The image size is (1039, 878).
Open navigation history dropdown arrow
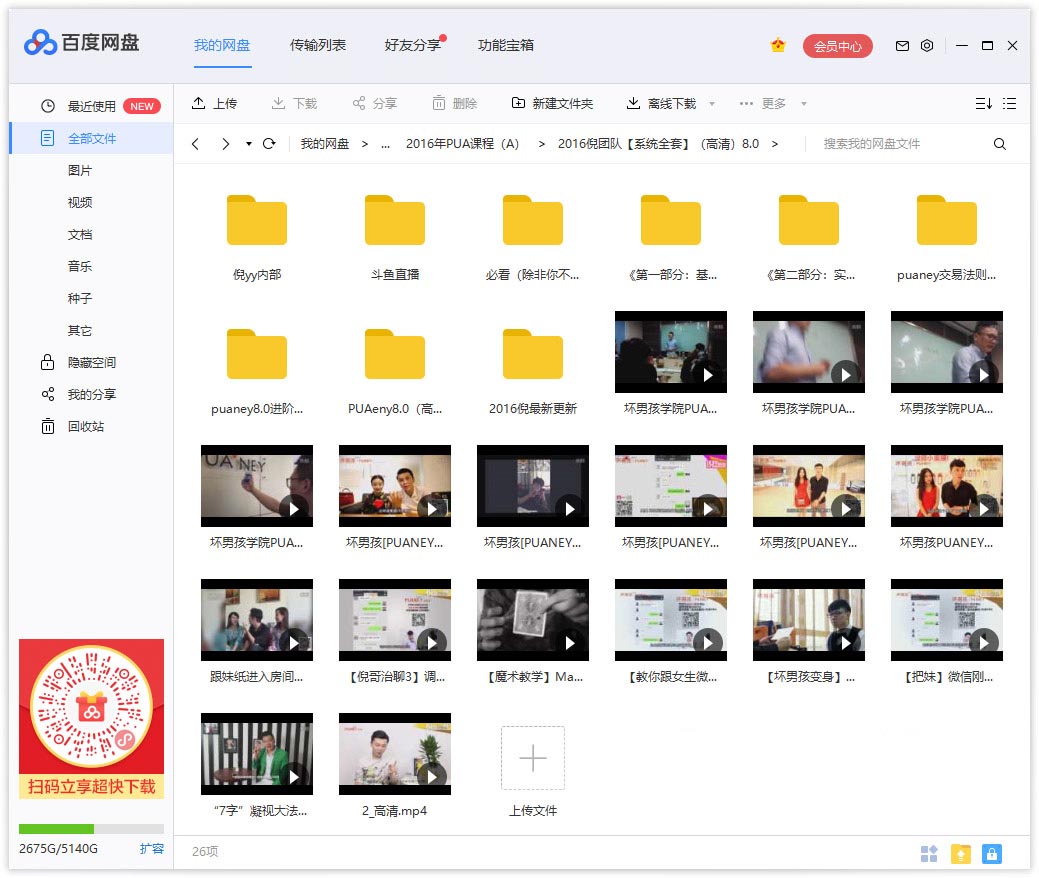point(248,144)
